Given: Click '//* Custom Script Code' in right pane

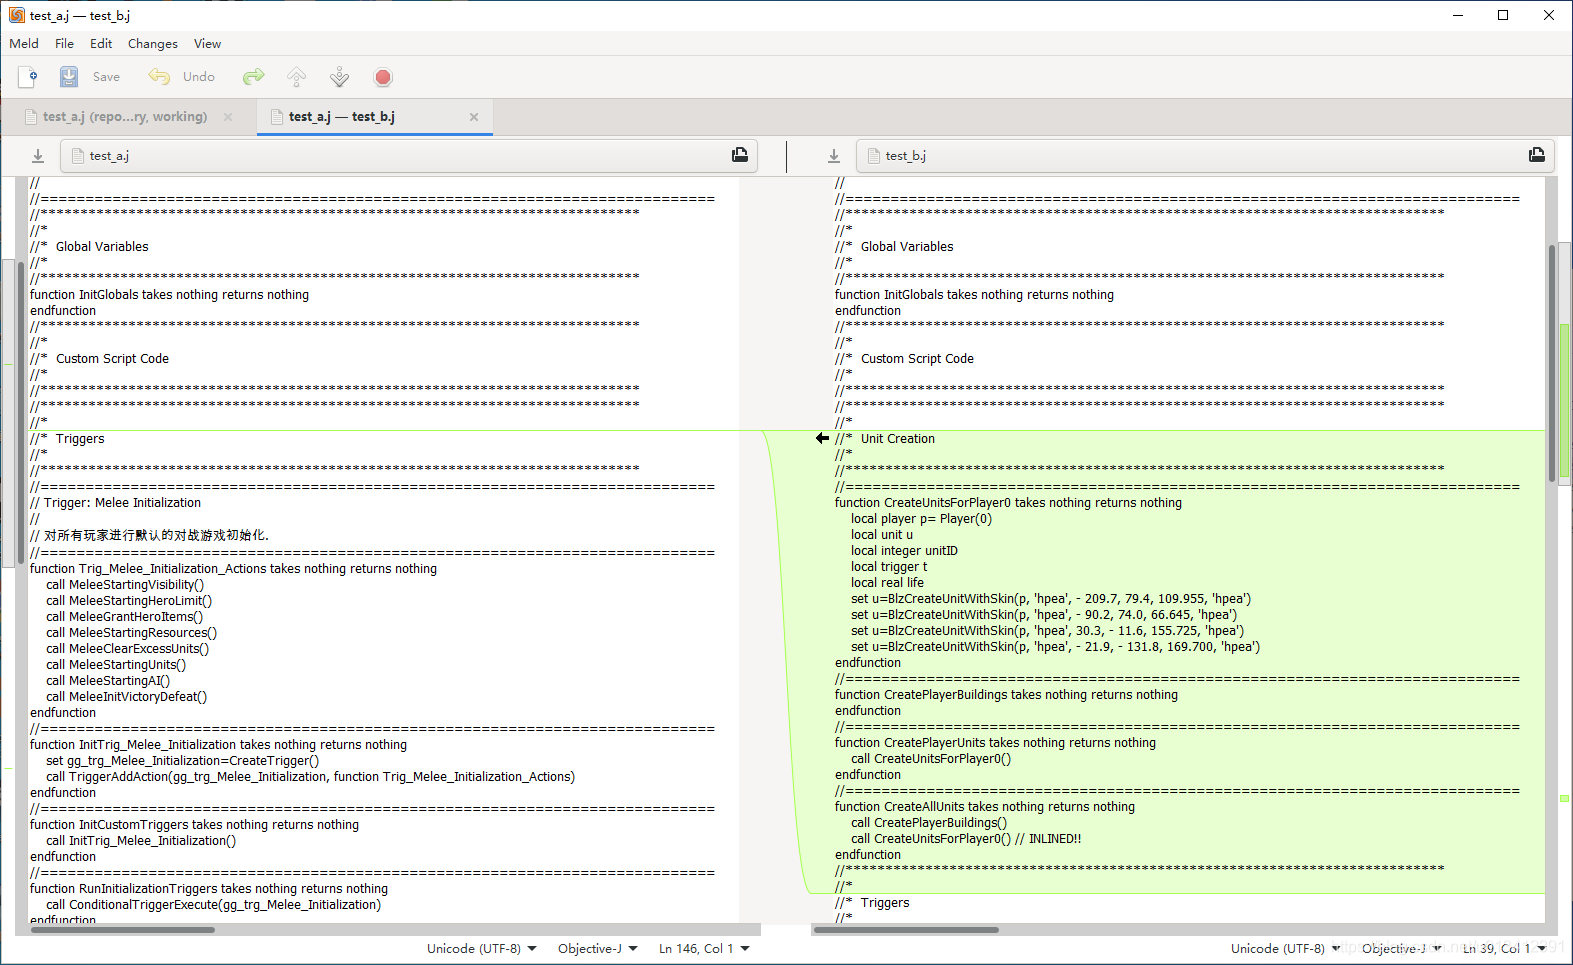Looking at the screenshot, I should (904, 359).
